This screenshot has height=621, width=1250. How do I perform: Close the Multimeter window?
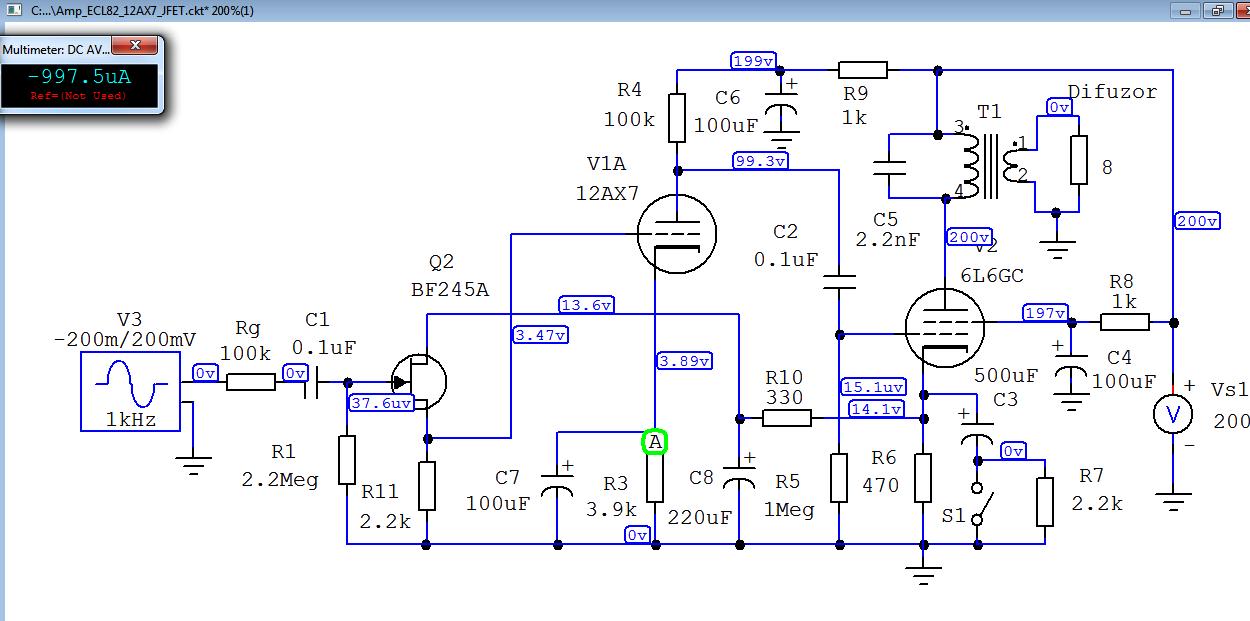point(134,46)
